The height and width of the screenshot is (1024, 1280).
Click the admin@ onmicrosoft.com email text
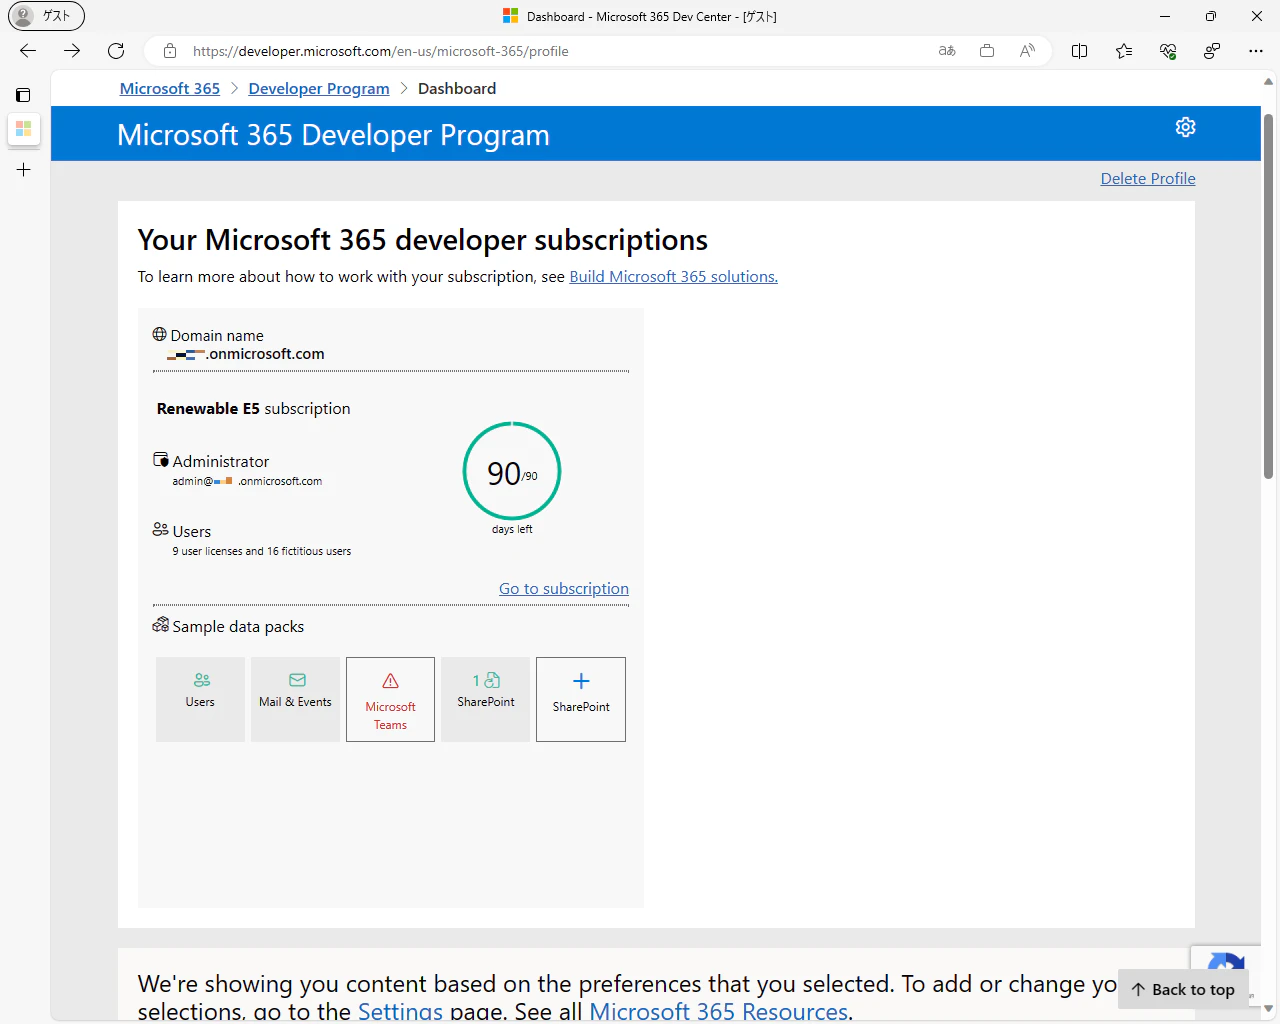click(x=247, y=481)
